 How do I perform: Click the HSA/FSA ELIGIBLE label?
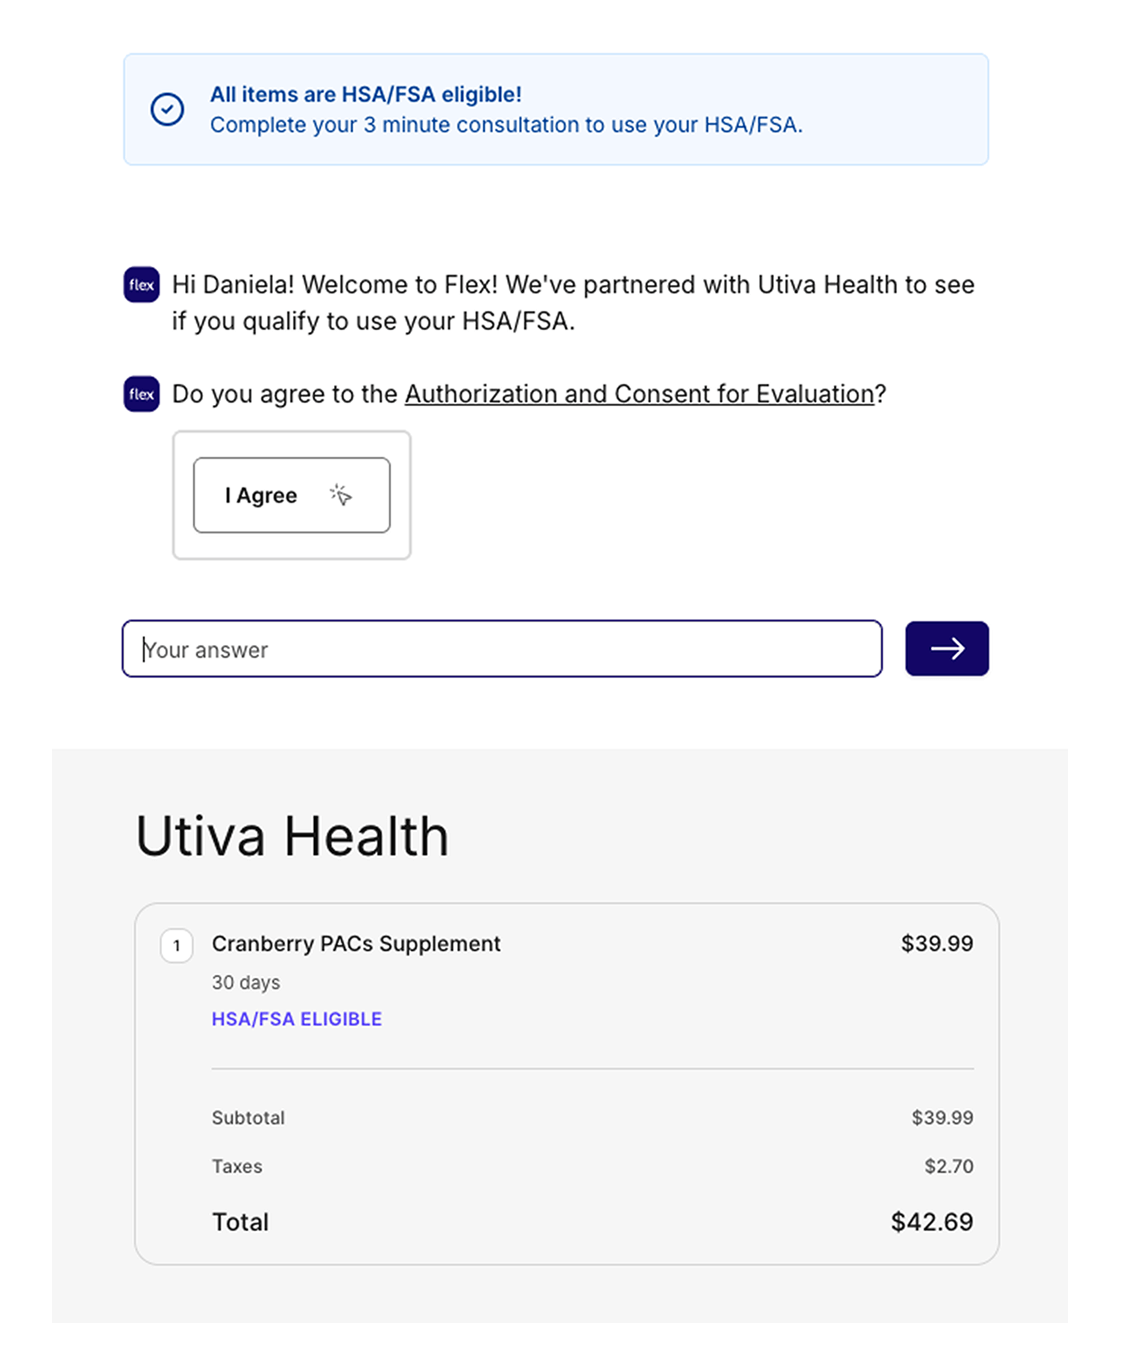tap(297, 1019)
